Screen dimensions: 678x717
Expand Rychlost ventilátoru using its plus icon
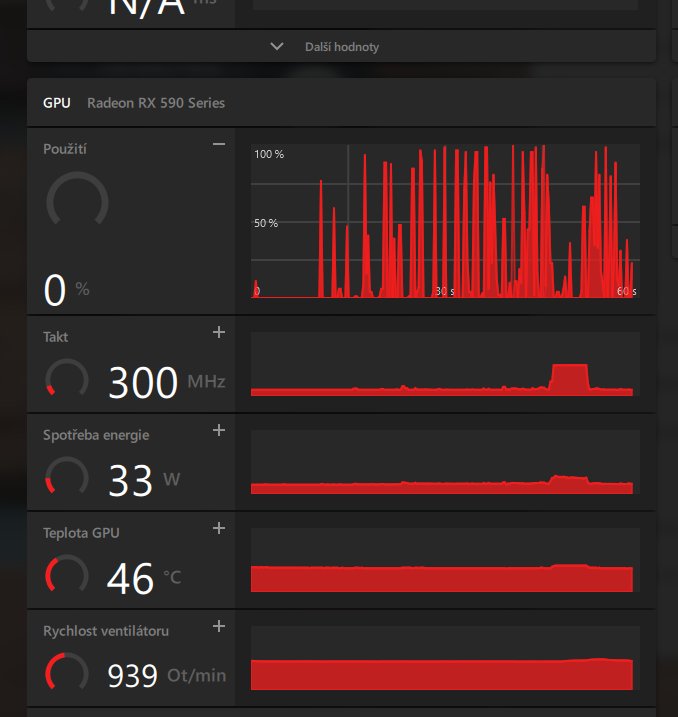(x=219, y=626)
